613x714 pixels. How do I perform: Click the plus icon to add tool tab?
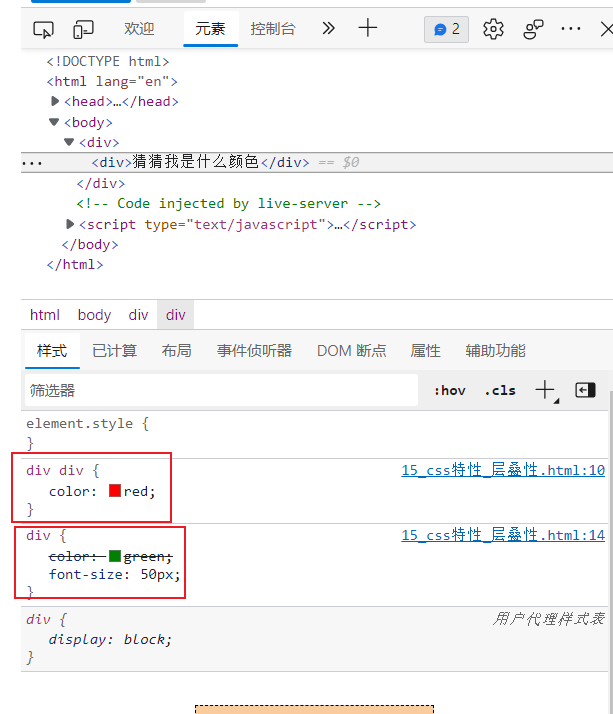pyautogui.click(x=368, y=29)
